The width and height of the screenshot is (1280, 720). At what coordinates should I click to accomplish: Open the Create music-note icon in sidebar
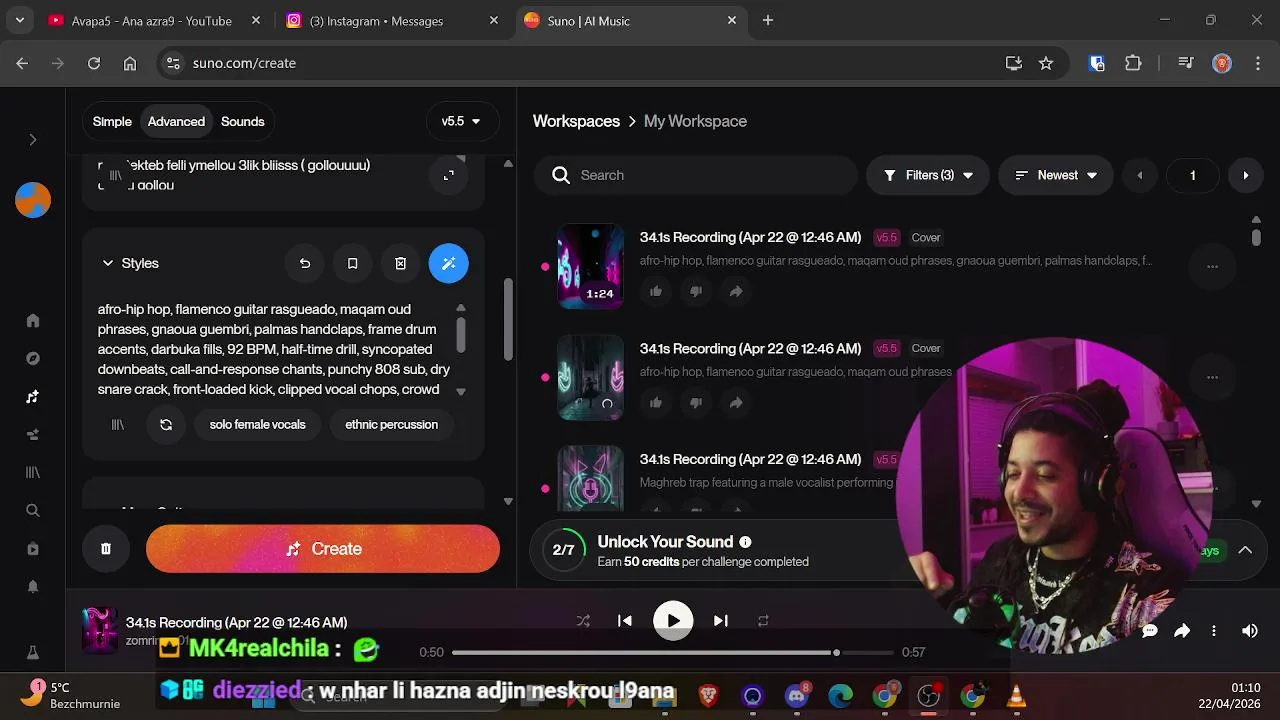[33, 397]
